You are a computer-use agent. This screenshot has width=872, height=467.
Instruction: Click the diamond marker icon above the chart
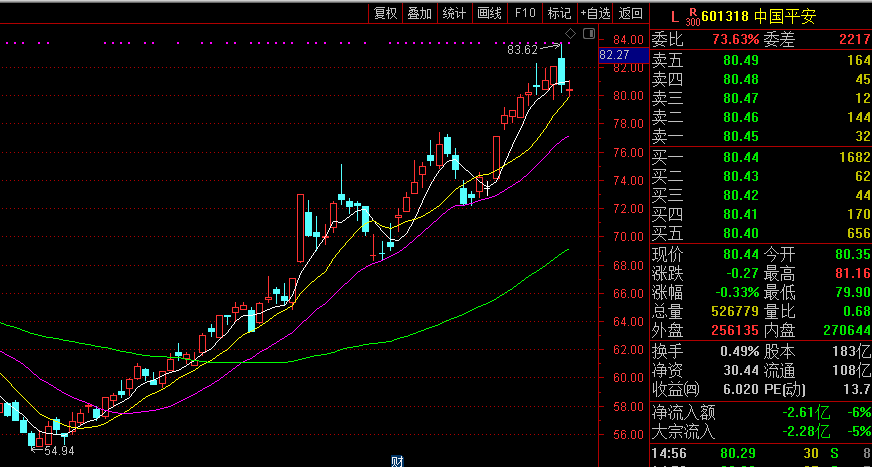point(569,33)
